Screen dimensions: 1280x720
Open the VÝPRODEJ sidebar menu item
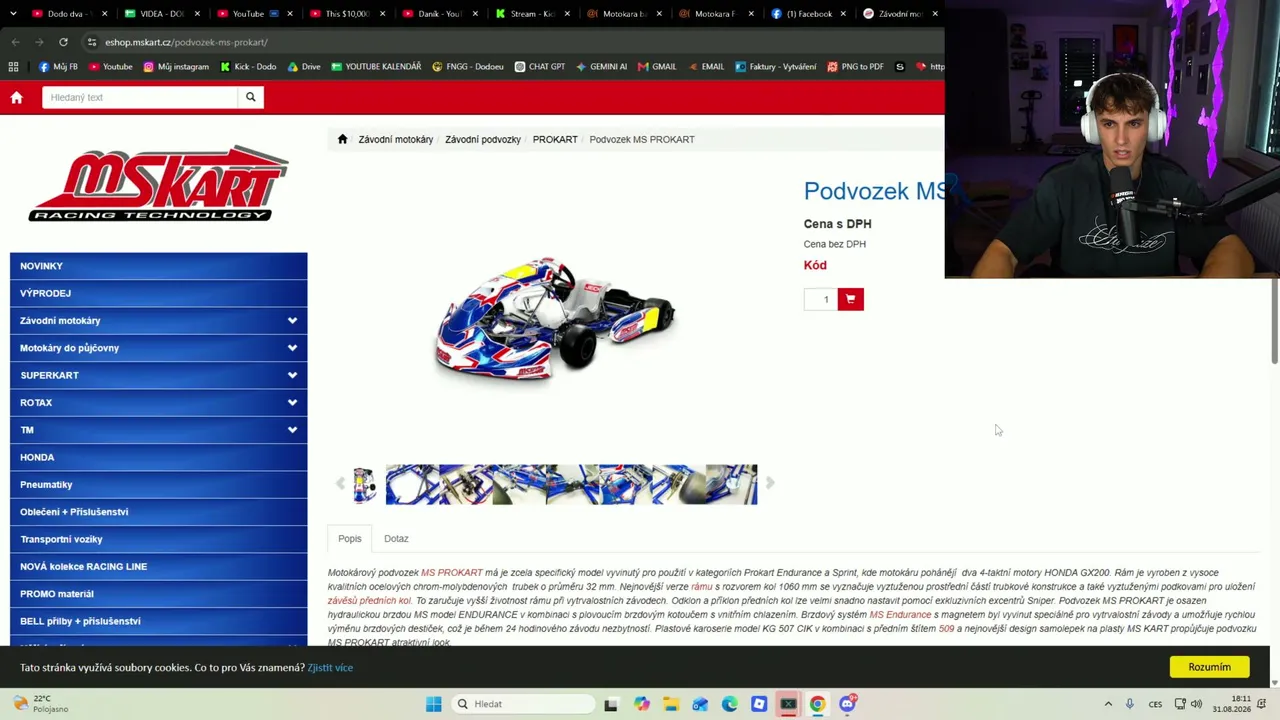tap(159, 293)
